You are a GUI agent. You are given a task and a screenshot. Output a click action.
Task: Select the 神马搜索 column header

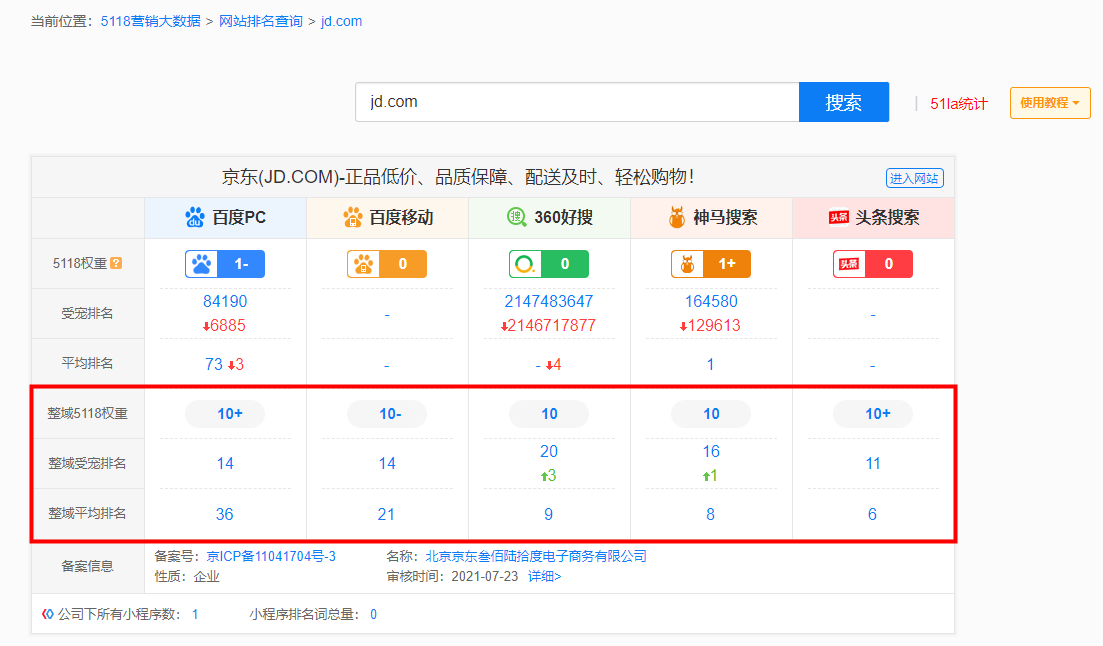(711, 217)
